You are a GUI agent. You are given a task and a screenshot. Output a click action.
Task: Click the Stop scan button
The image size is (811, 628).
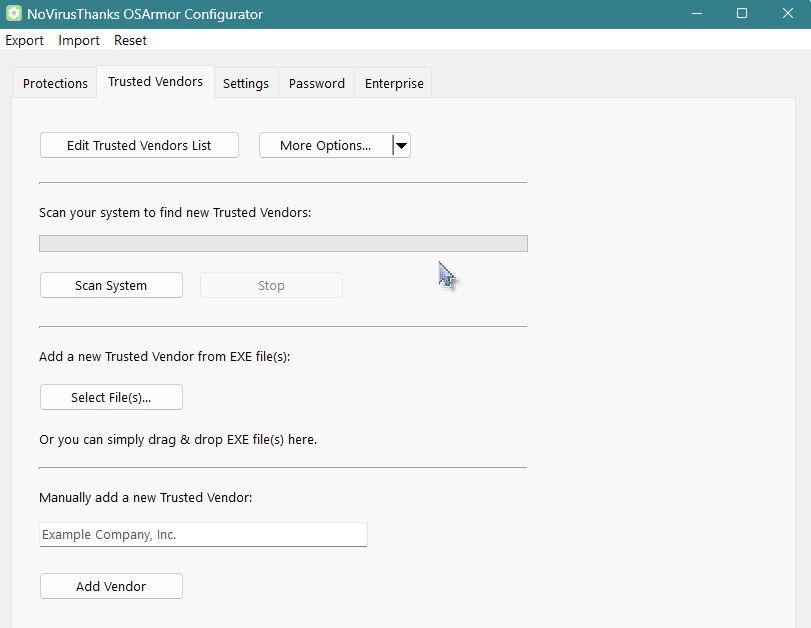(271, 286)
